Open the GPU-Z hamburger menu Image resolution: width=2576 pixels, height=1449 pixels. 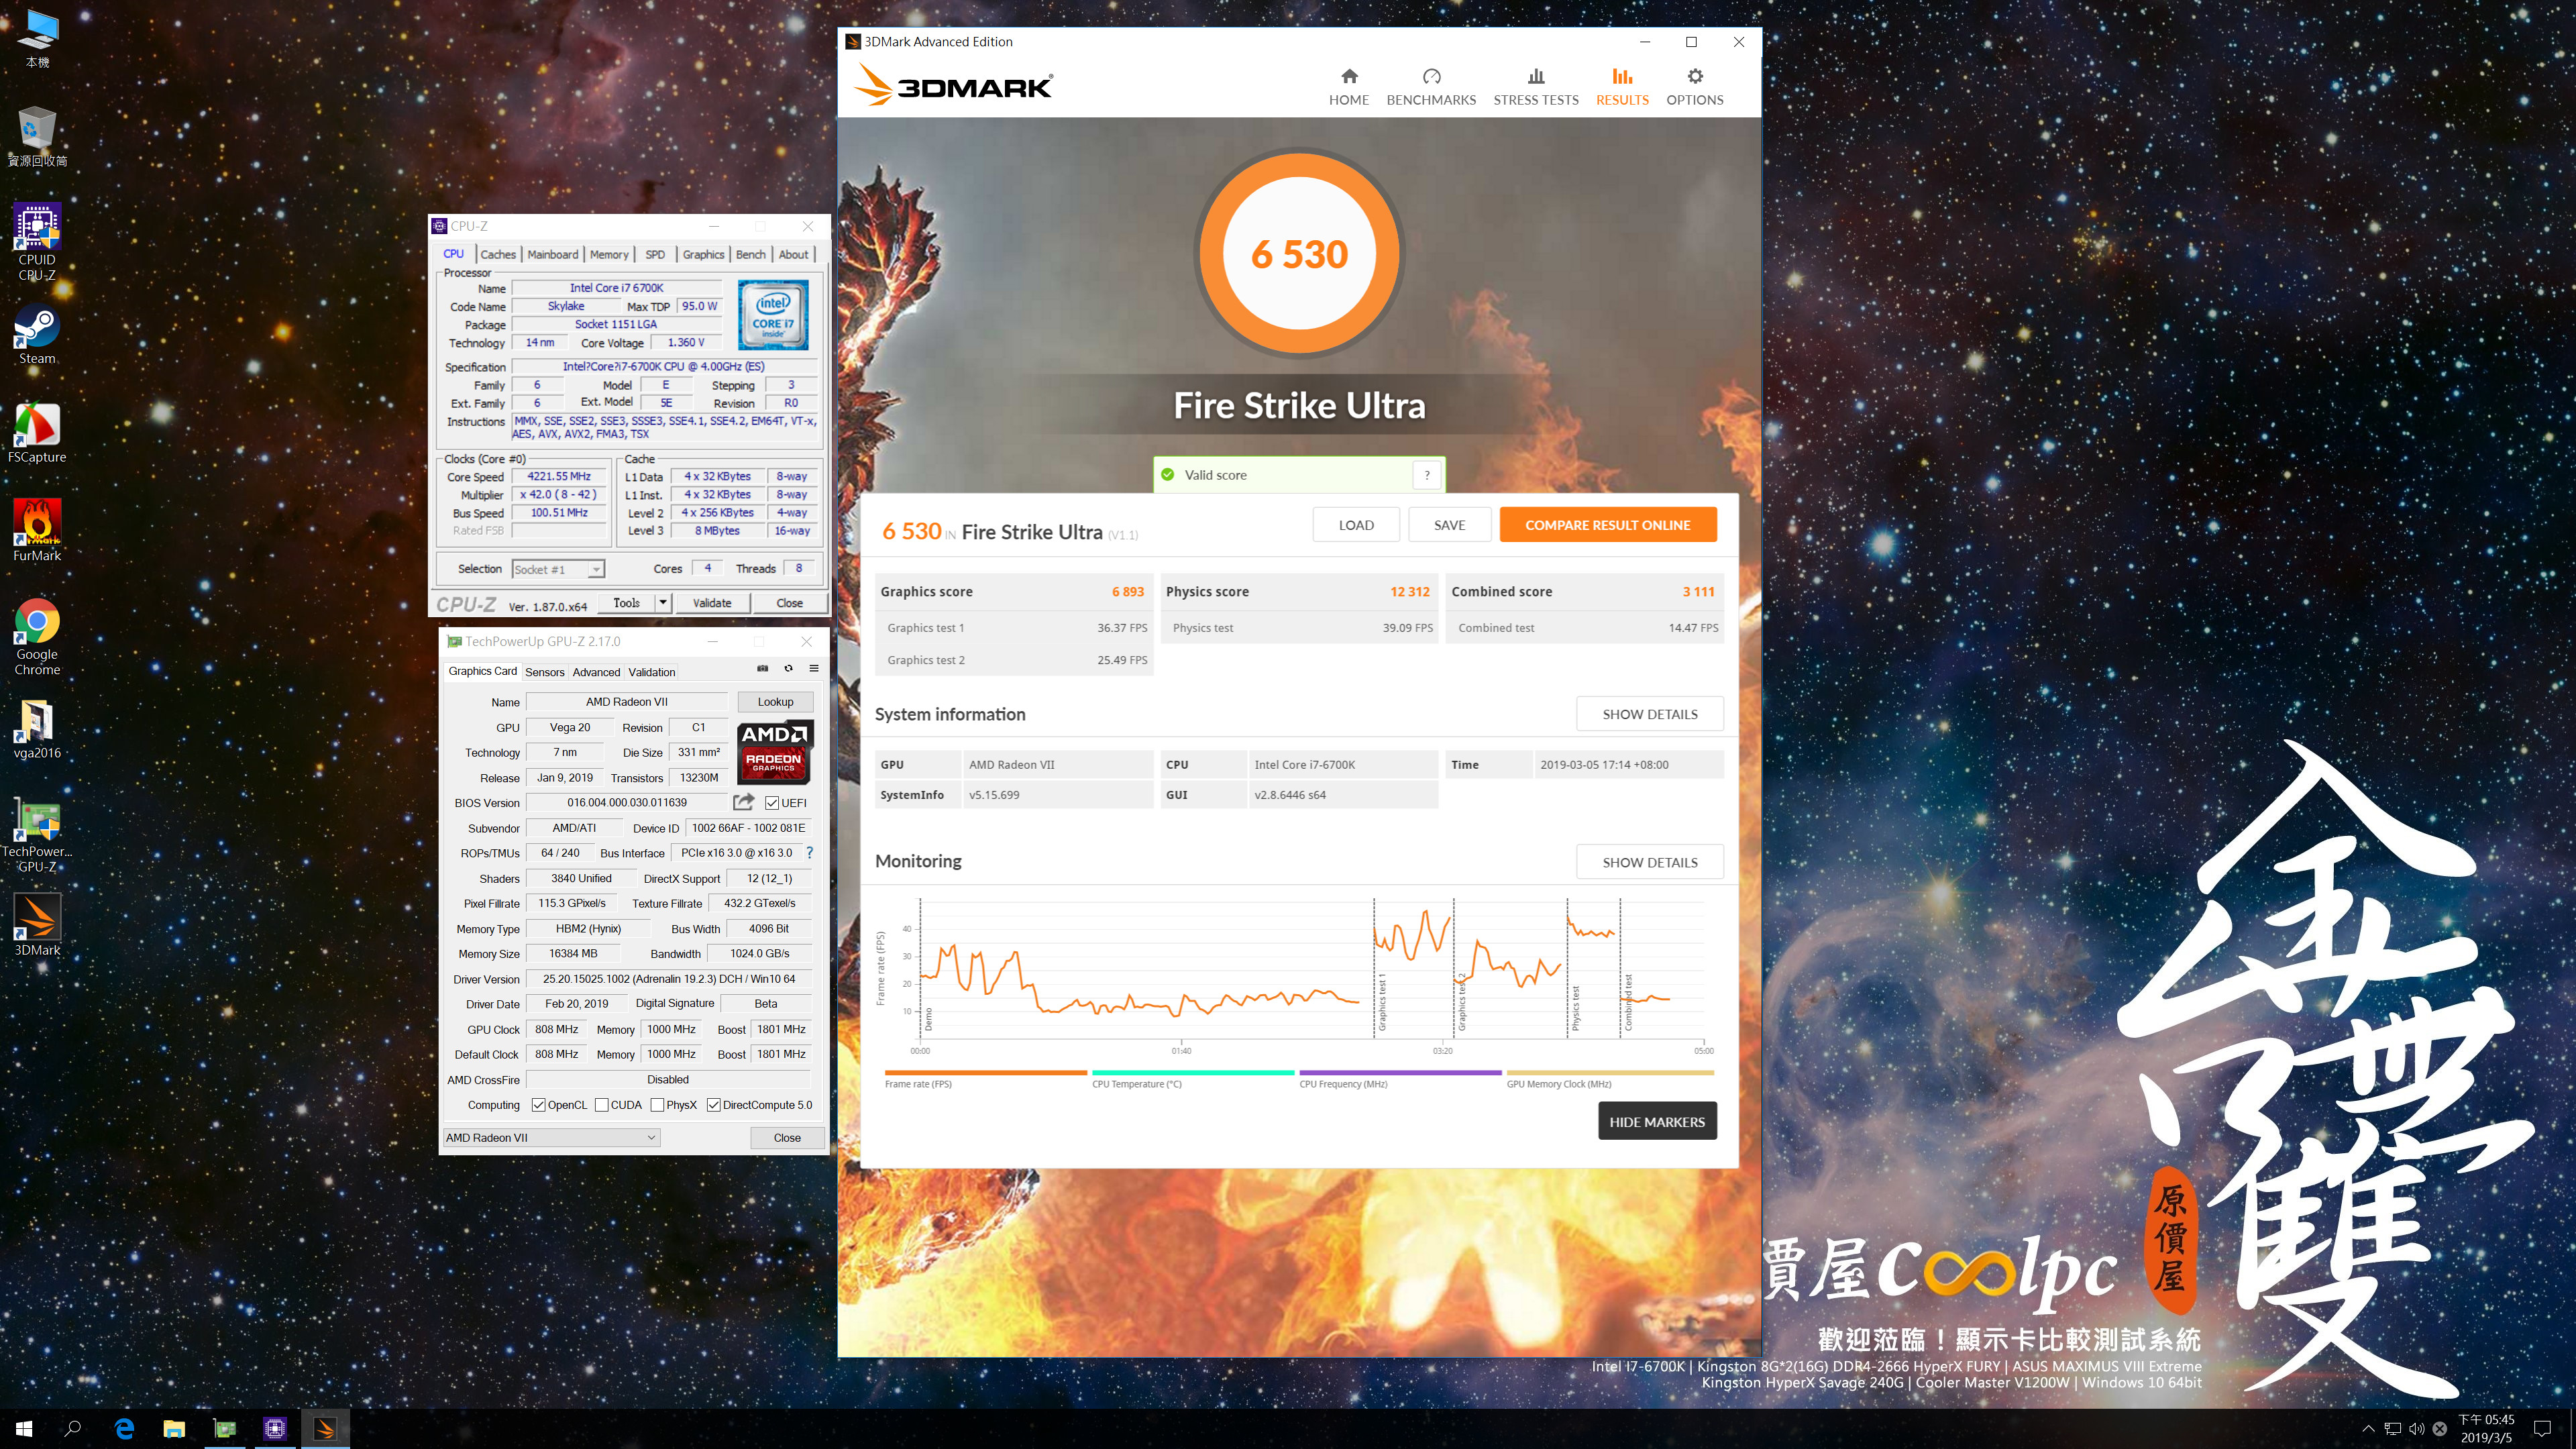coord(814,669)
